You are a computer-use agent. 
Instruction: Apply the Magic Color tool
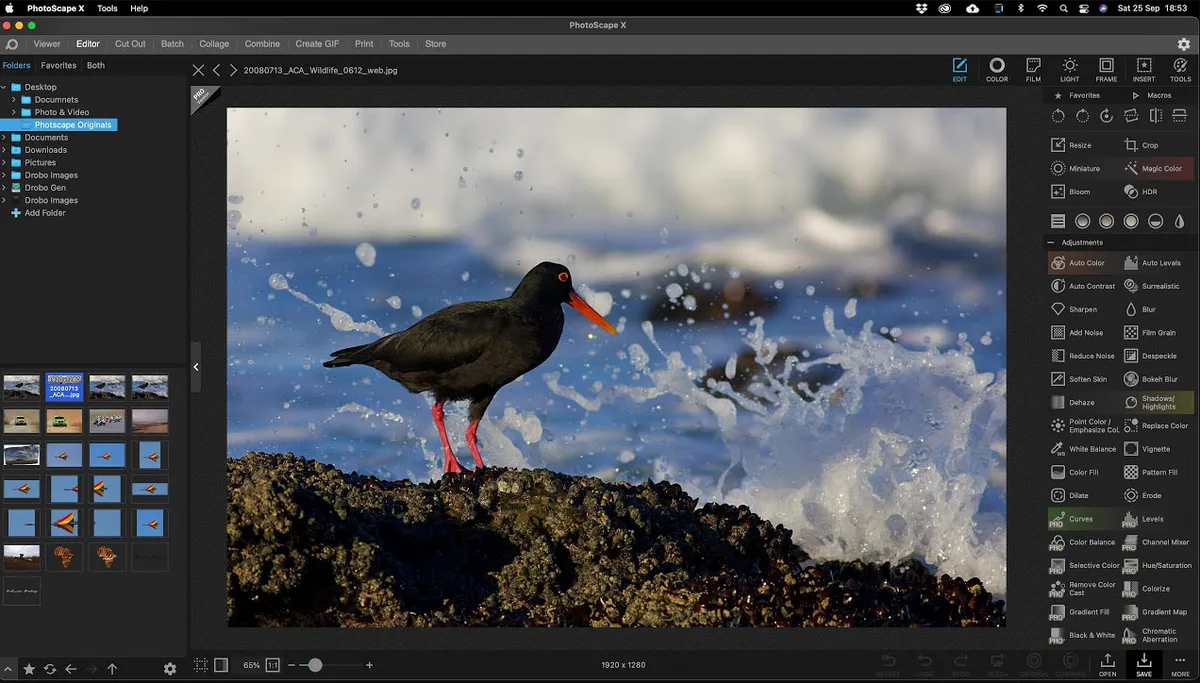point(1153,169)
